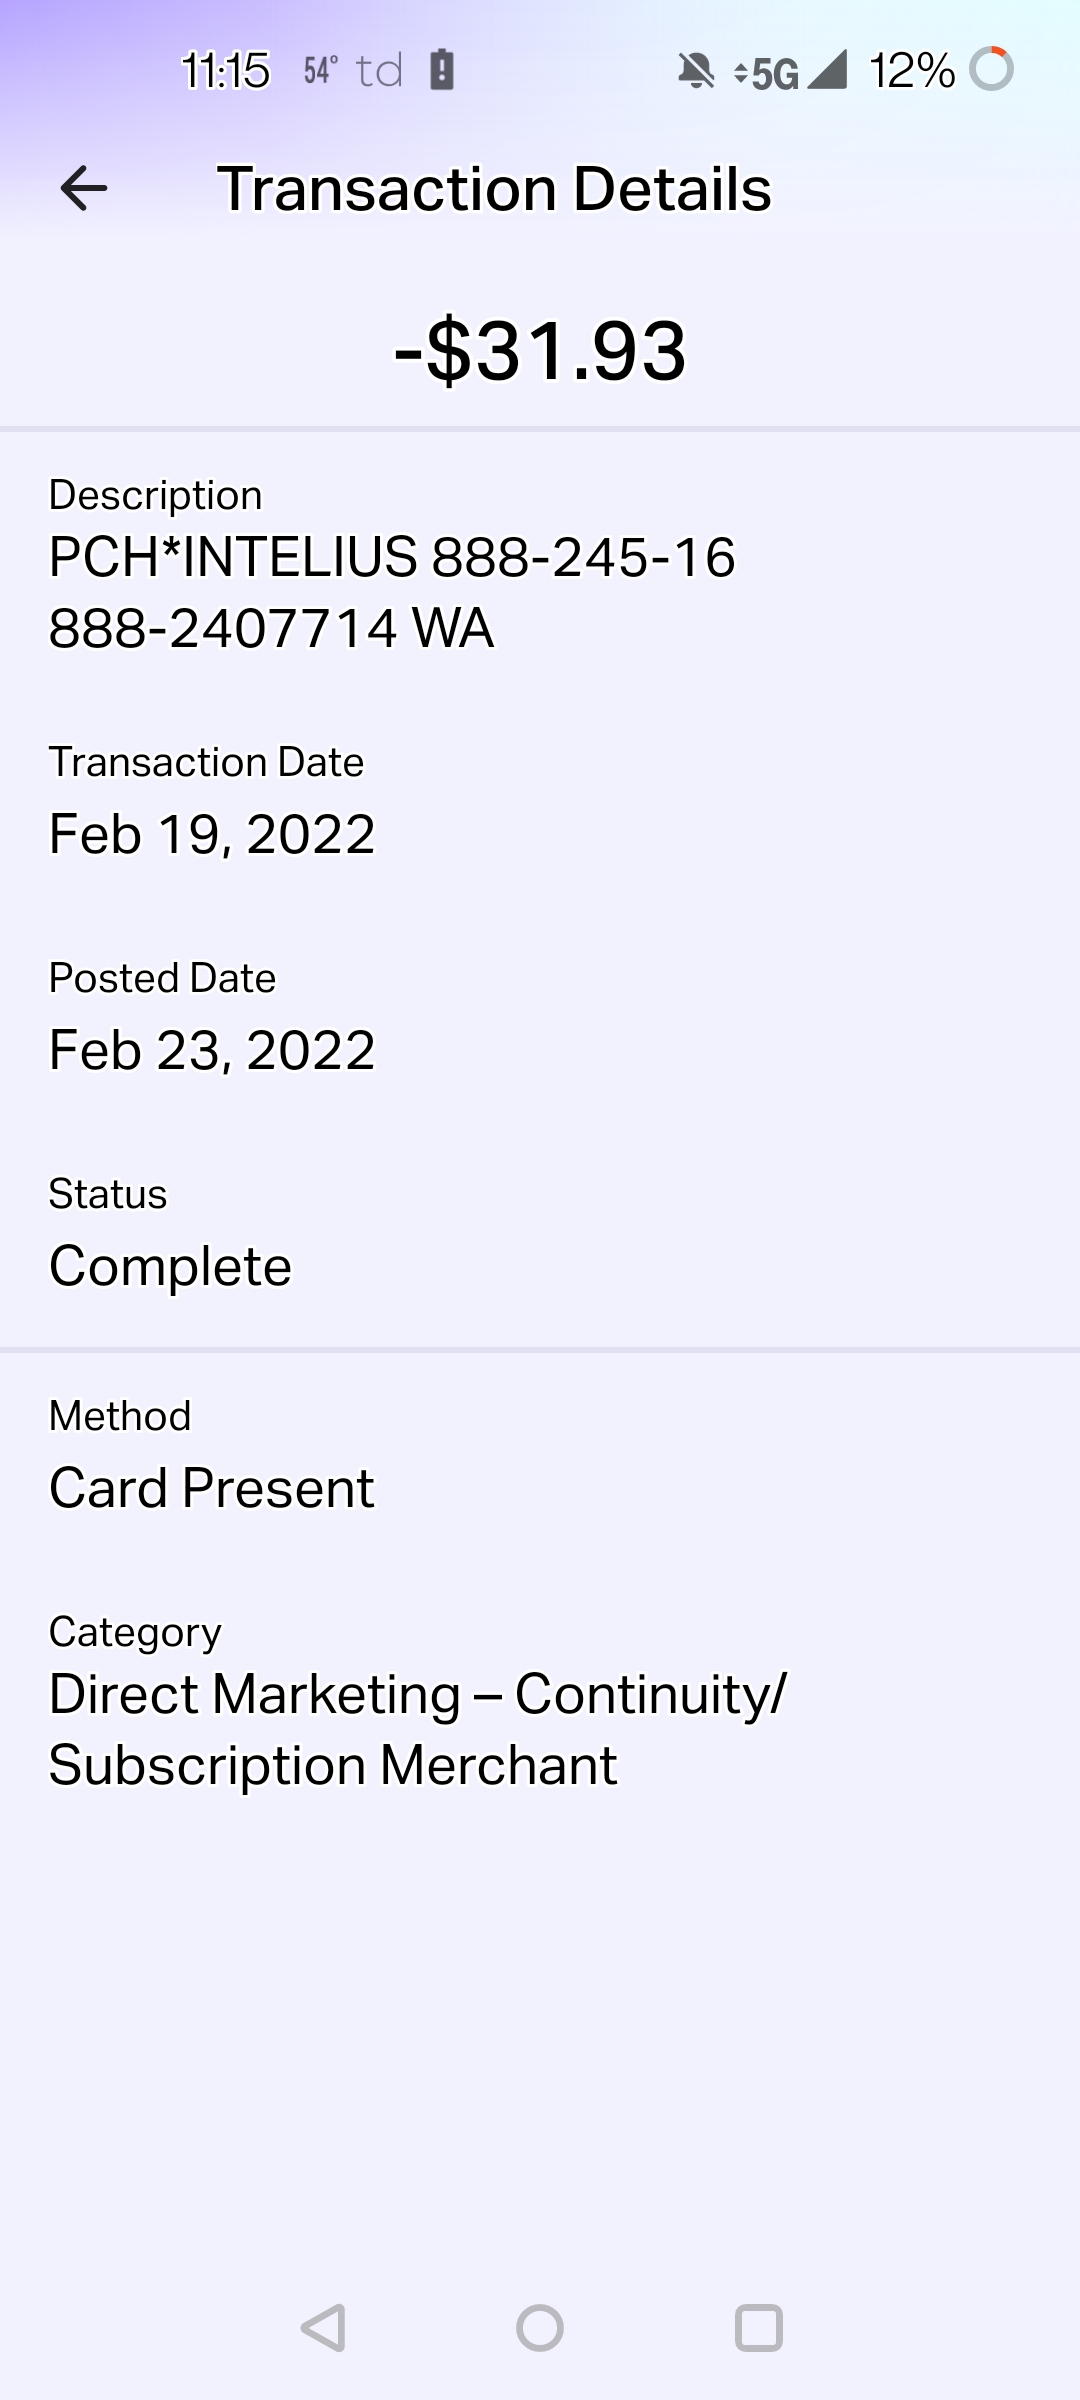
Task: Tap the posted date Feb 23, 2022
Action: (x=212, y=1050)
